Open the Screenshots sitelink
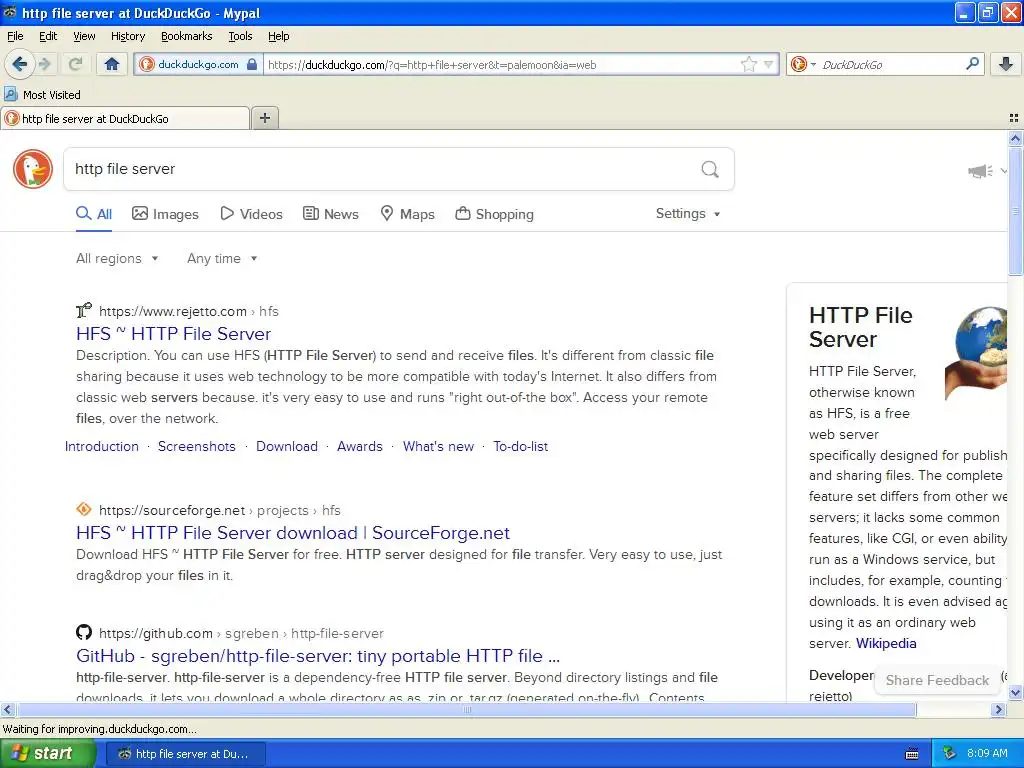Screen dimensions: 1024x768 (197, 447)
